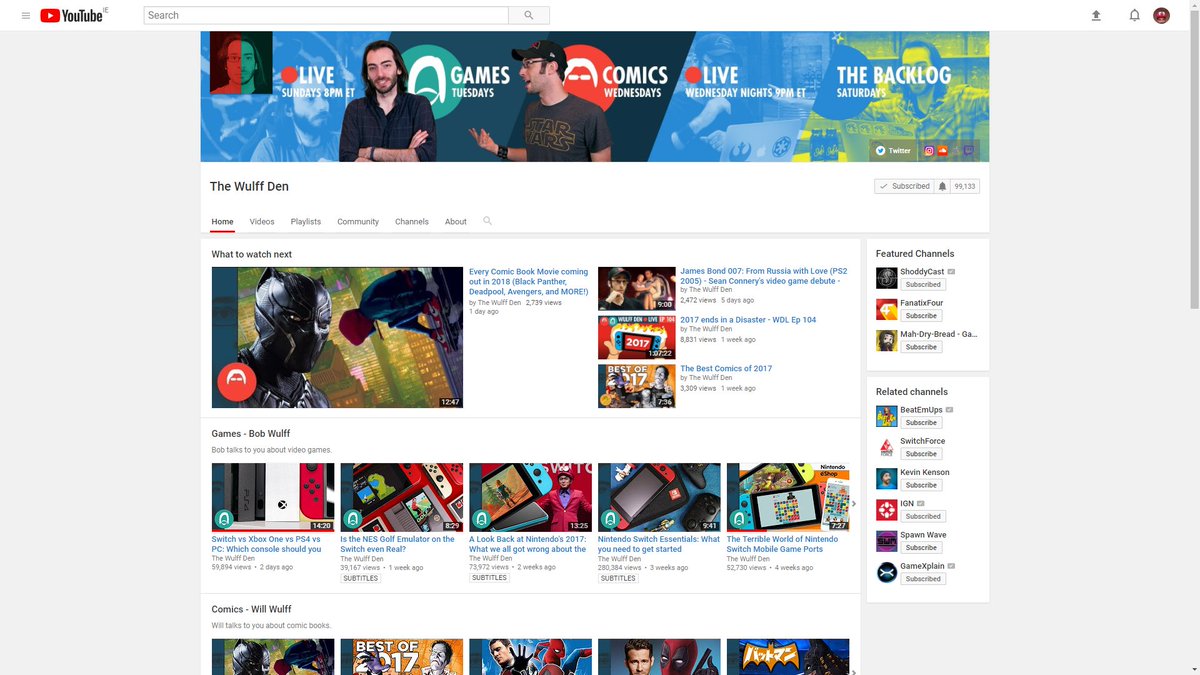Click the channel search magnifier icon

click(x=488, y=221)
